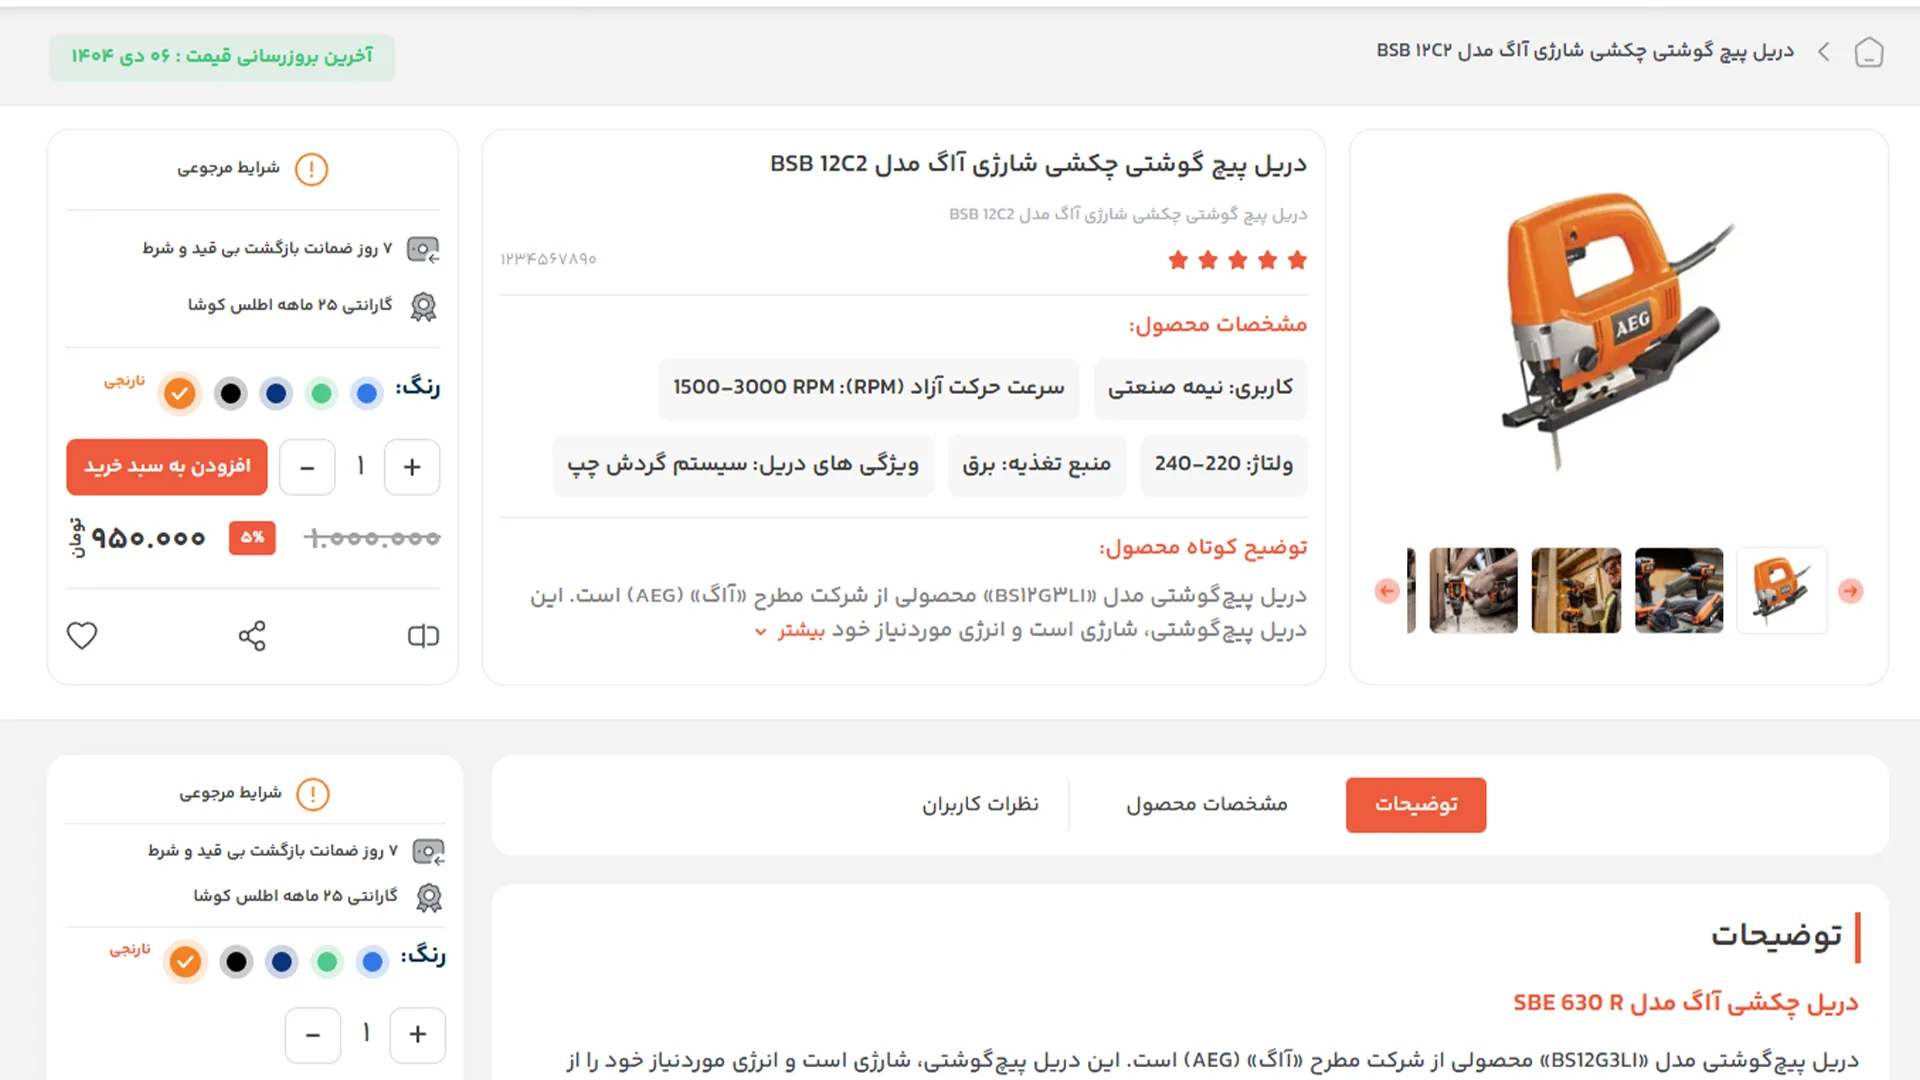Screen dimensions: 1920x1080
Task: Increase quantity with the plus button in the lower card
Action: 418,1034
